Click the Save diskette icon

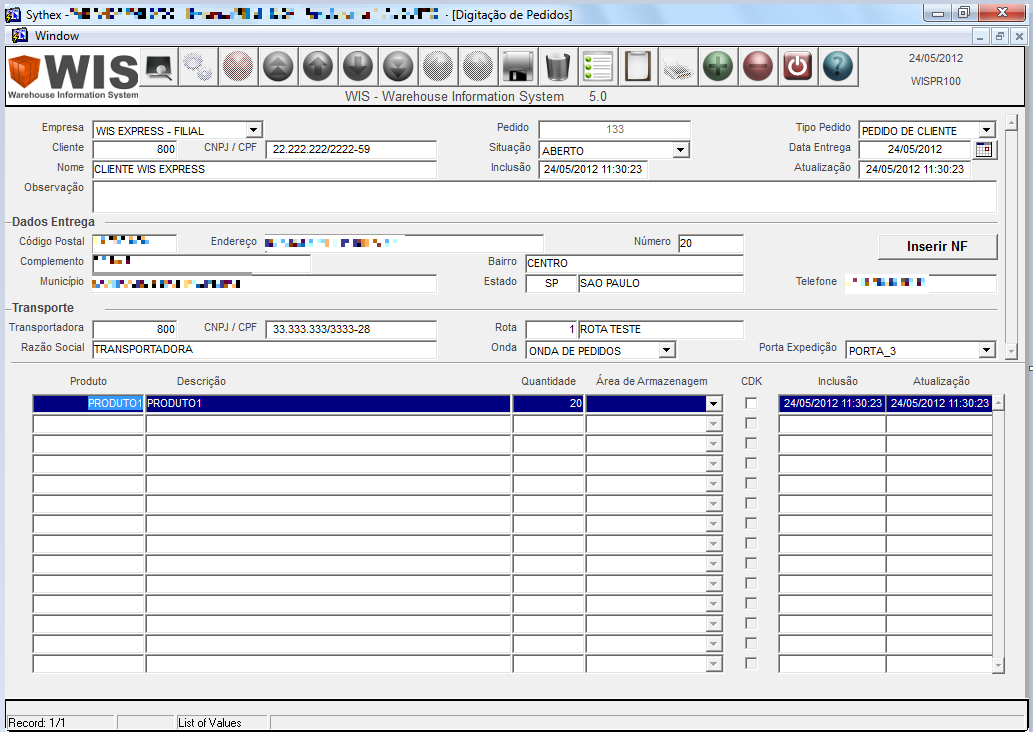pos(517,66)
